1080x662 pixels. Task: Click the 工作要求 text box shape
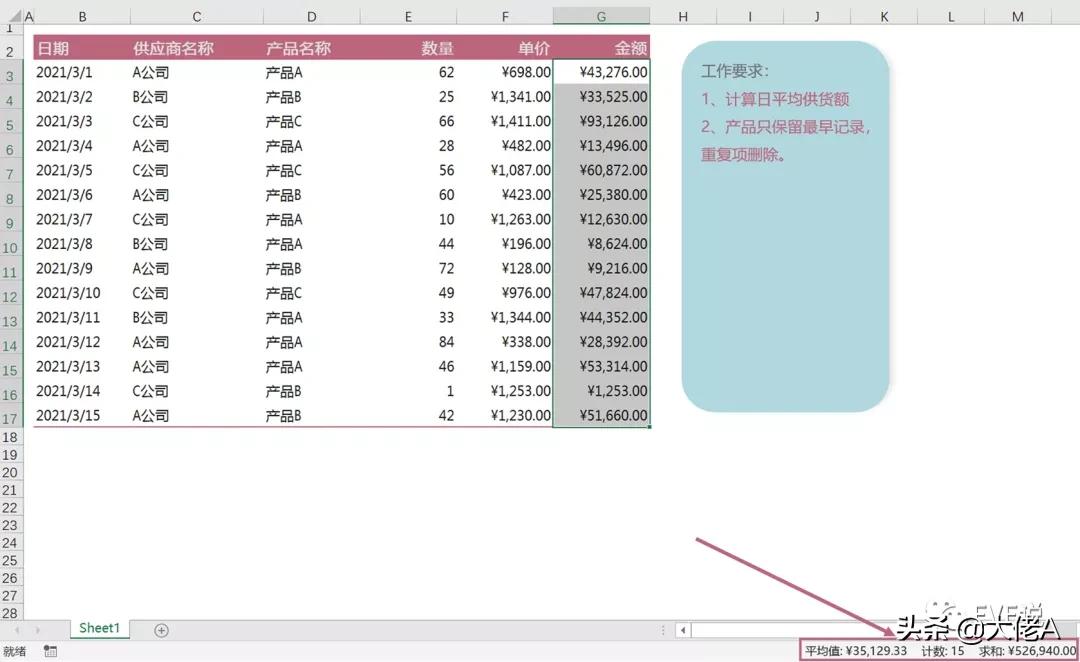[785, 227]
